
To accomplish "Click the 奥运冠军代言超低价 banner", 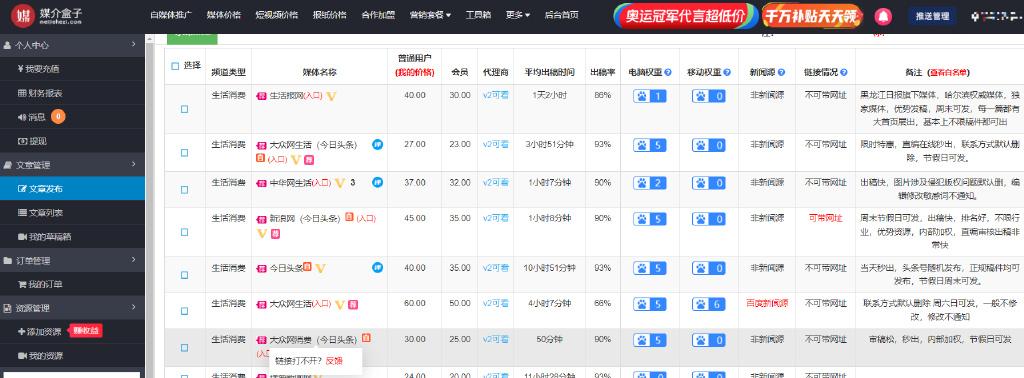I will click(x=685, y=16).
